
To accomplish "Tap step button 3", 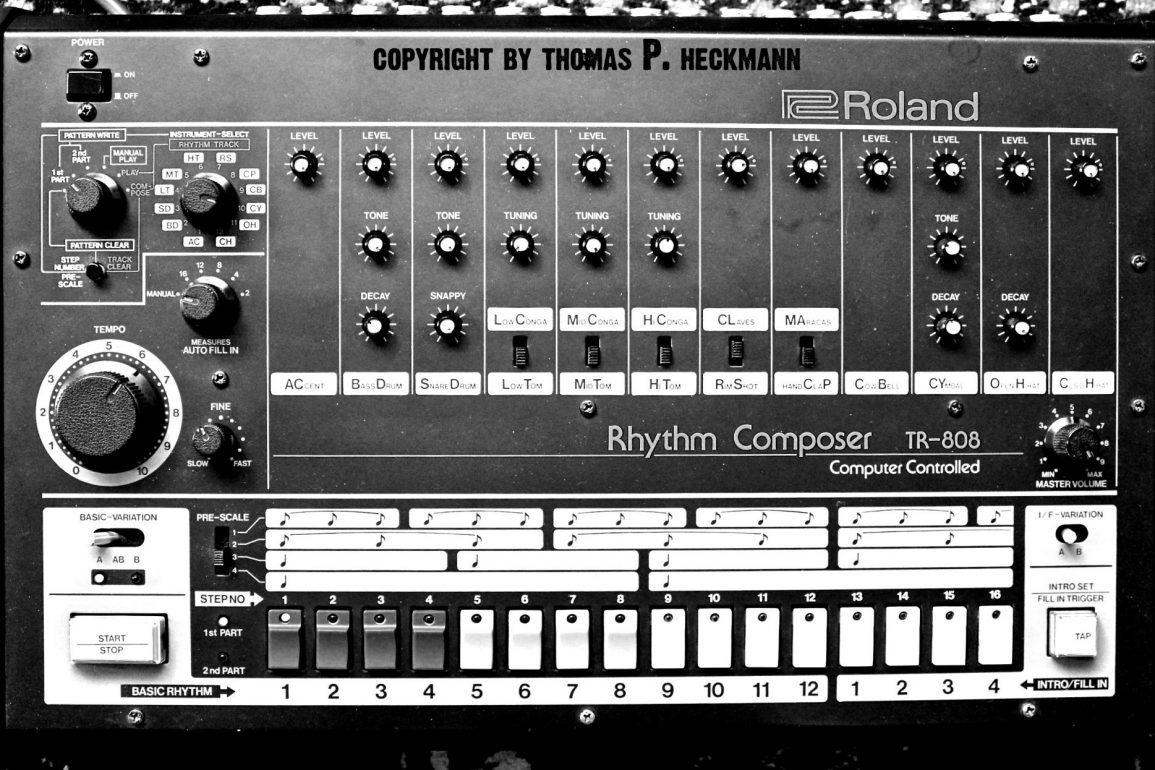I will tap(380, 639).
